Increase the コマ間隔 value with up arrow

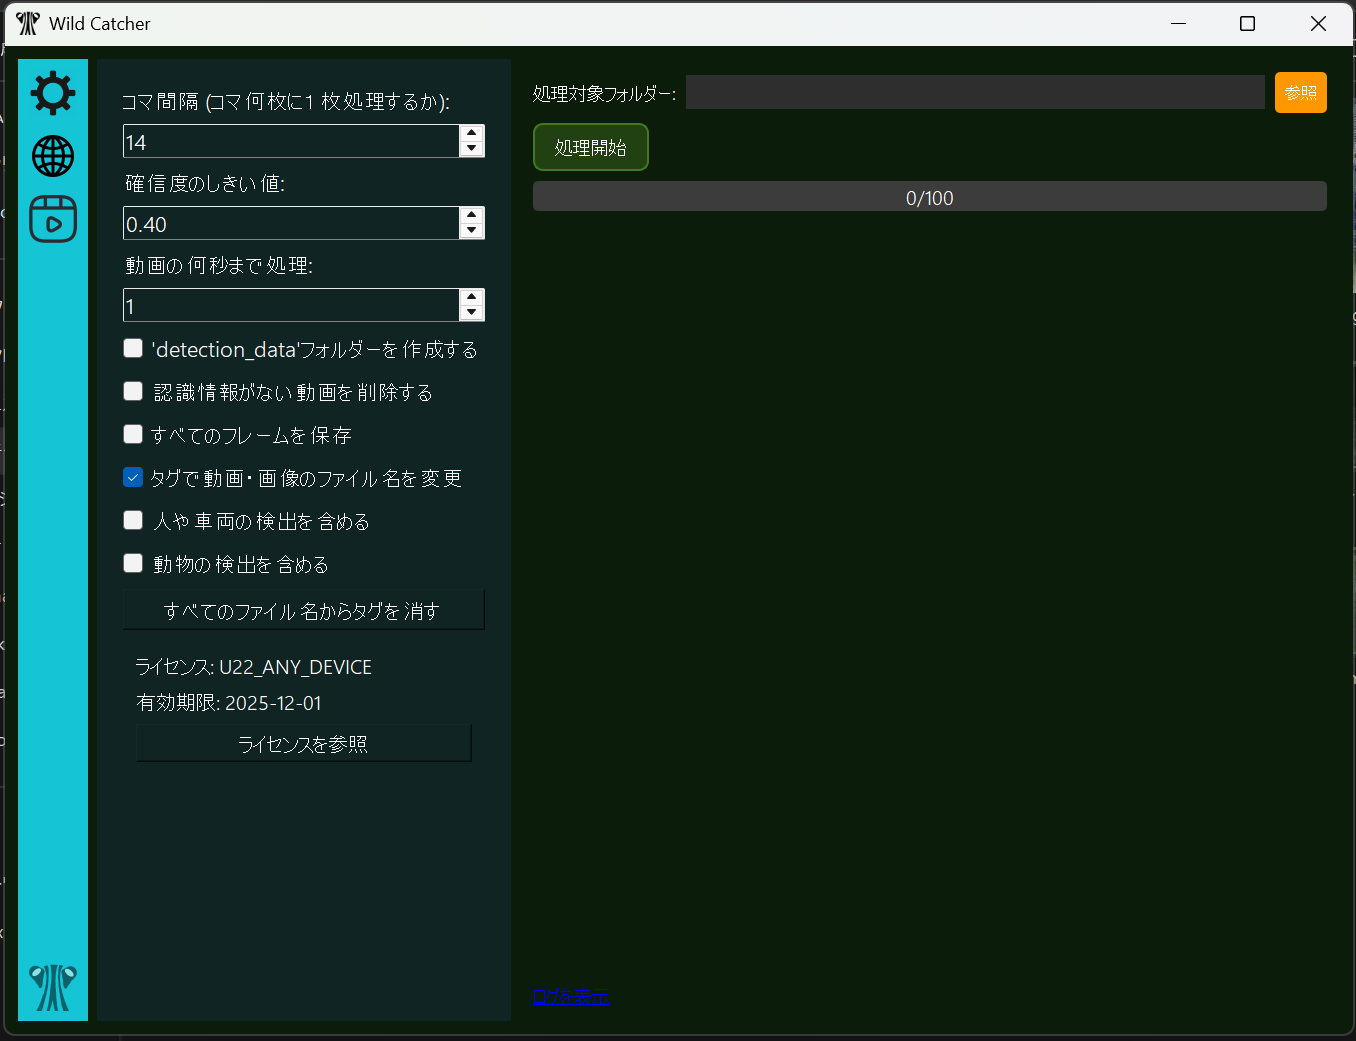point(472,133)
